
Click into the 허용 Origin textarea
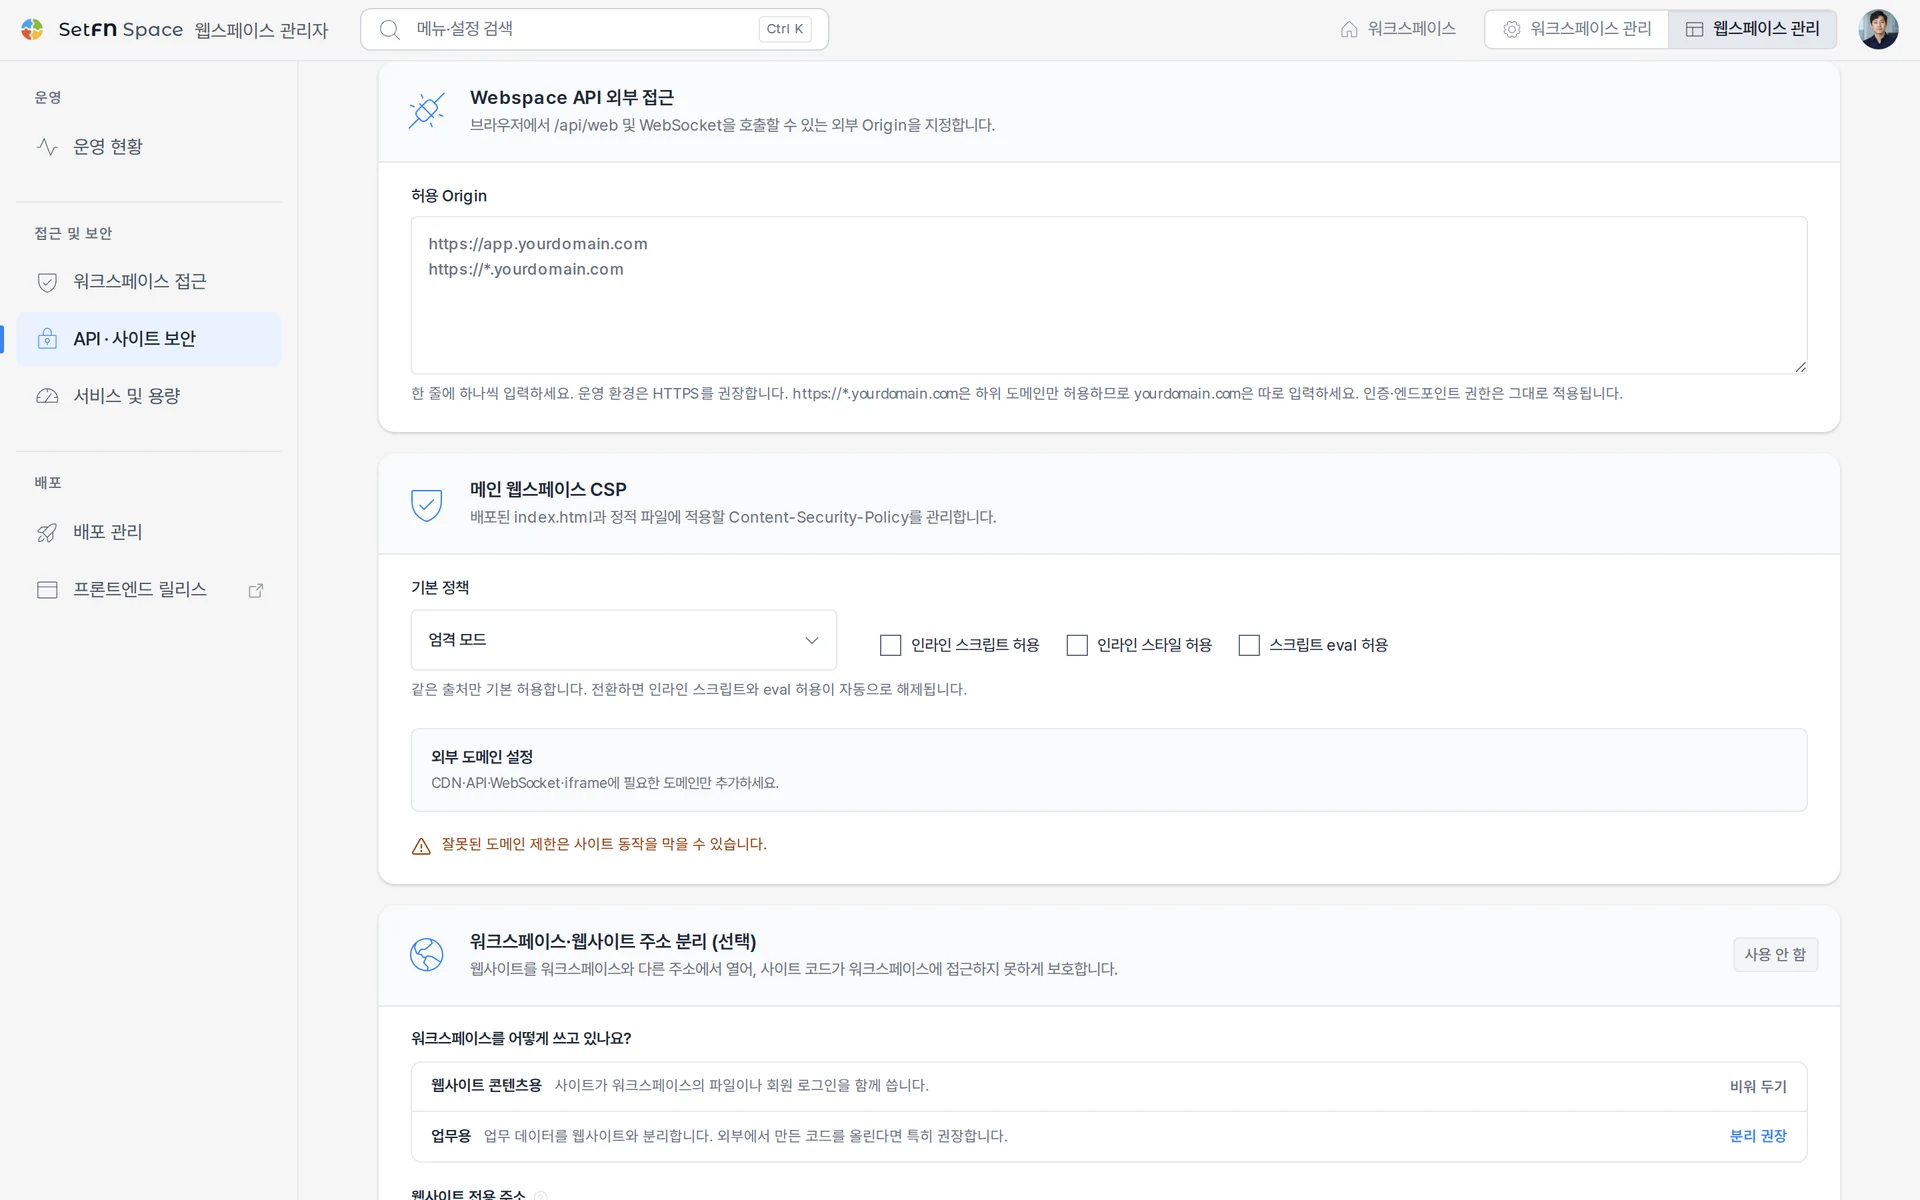point(1109,295)
